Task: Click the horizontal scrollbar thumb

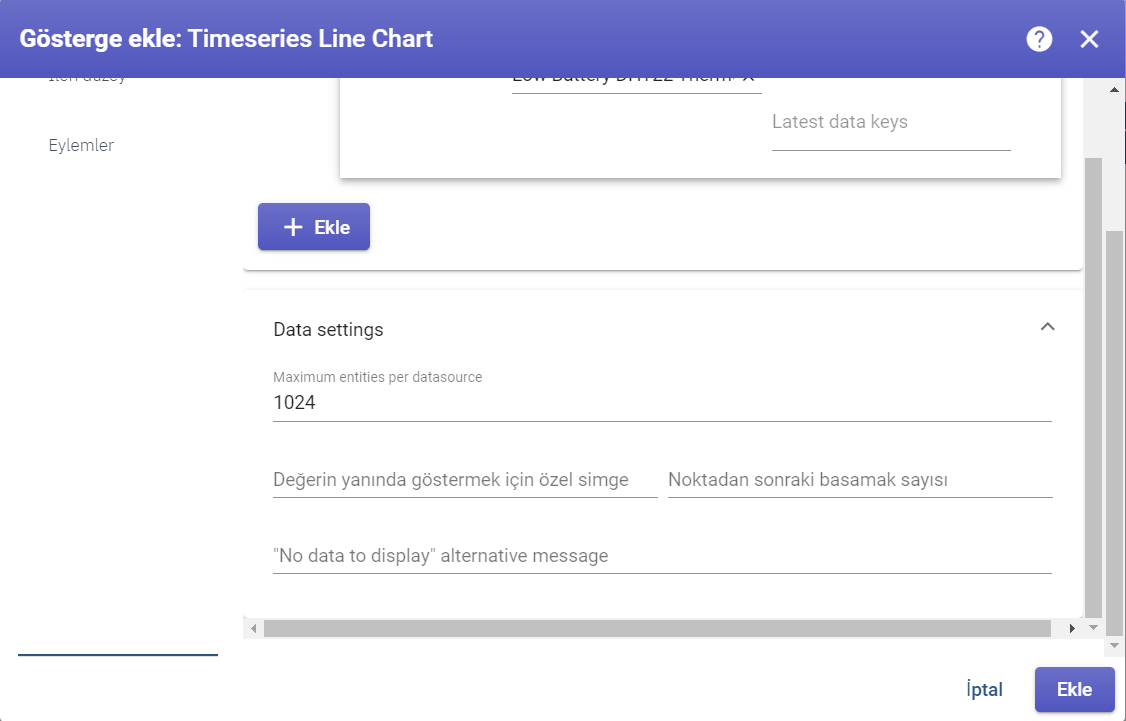Action: 657,628
